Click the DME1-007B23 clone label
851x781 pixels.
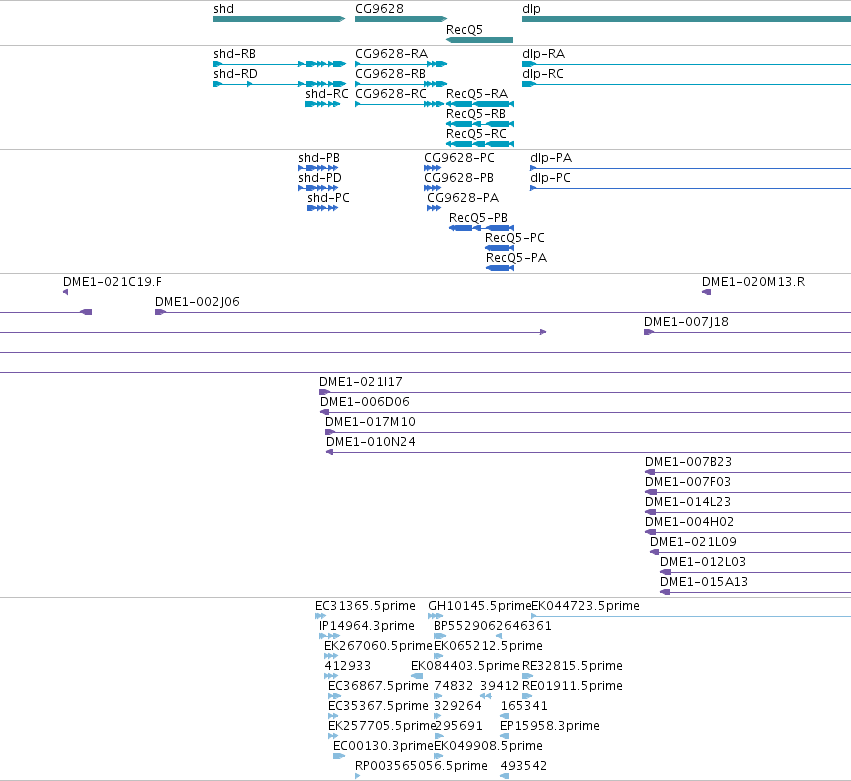click(688, 463)
